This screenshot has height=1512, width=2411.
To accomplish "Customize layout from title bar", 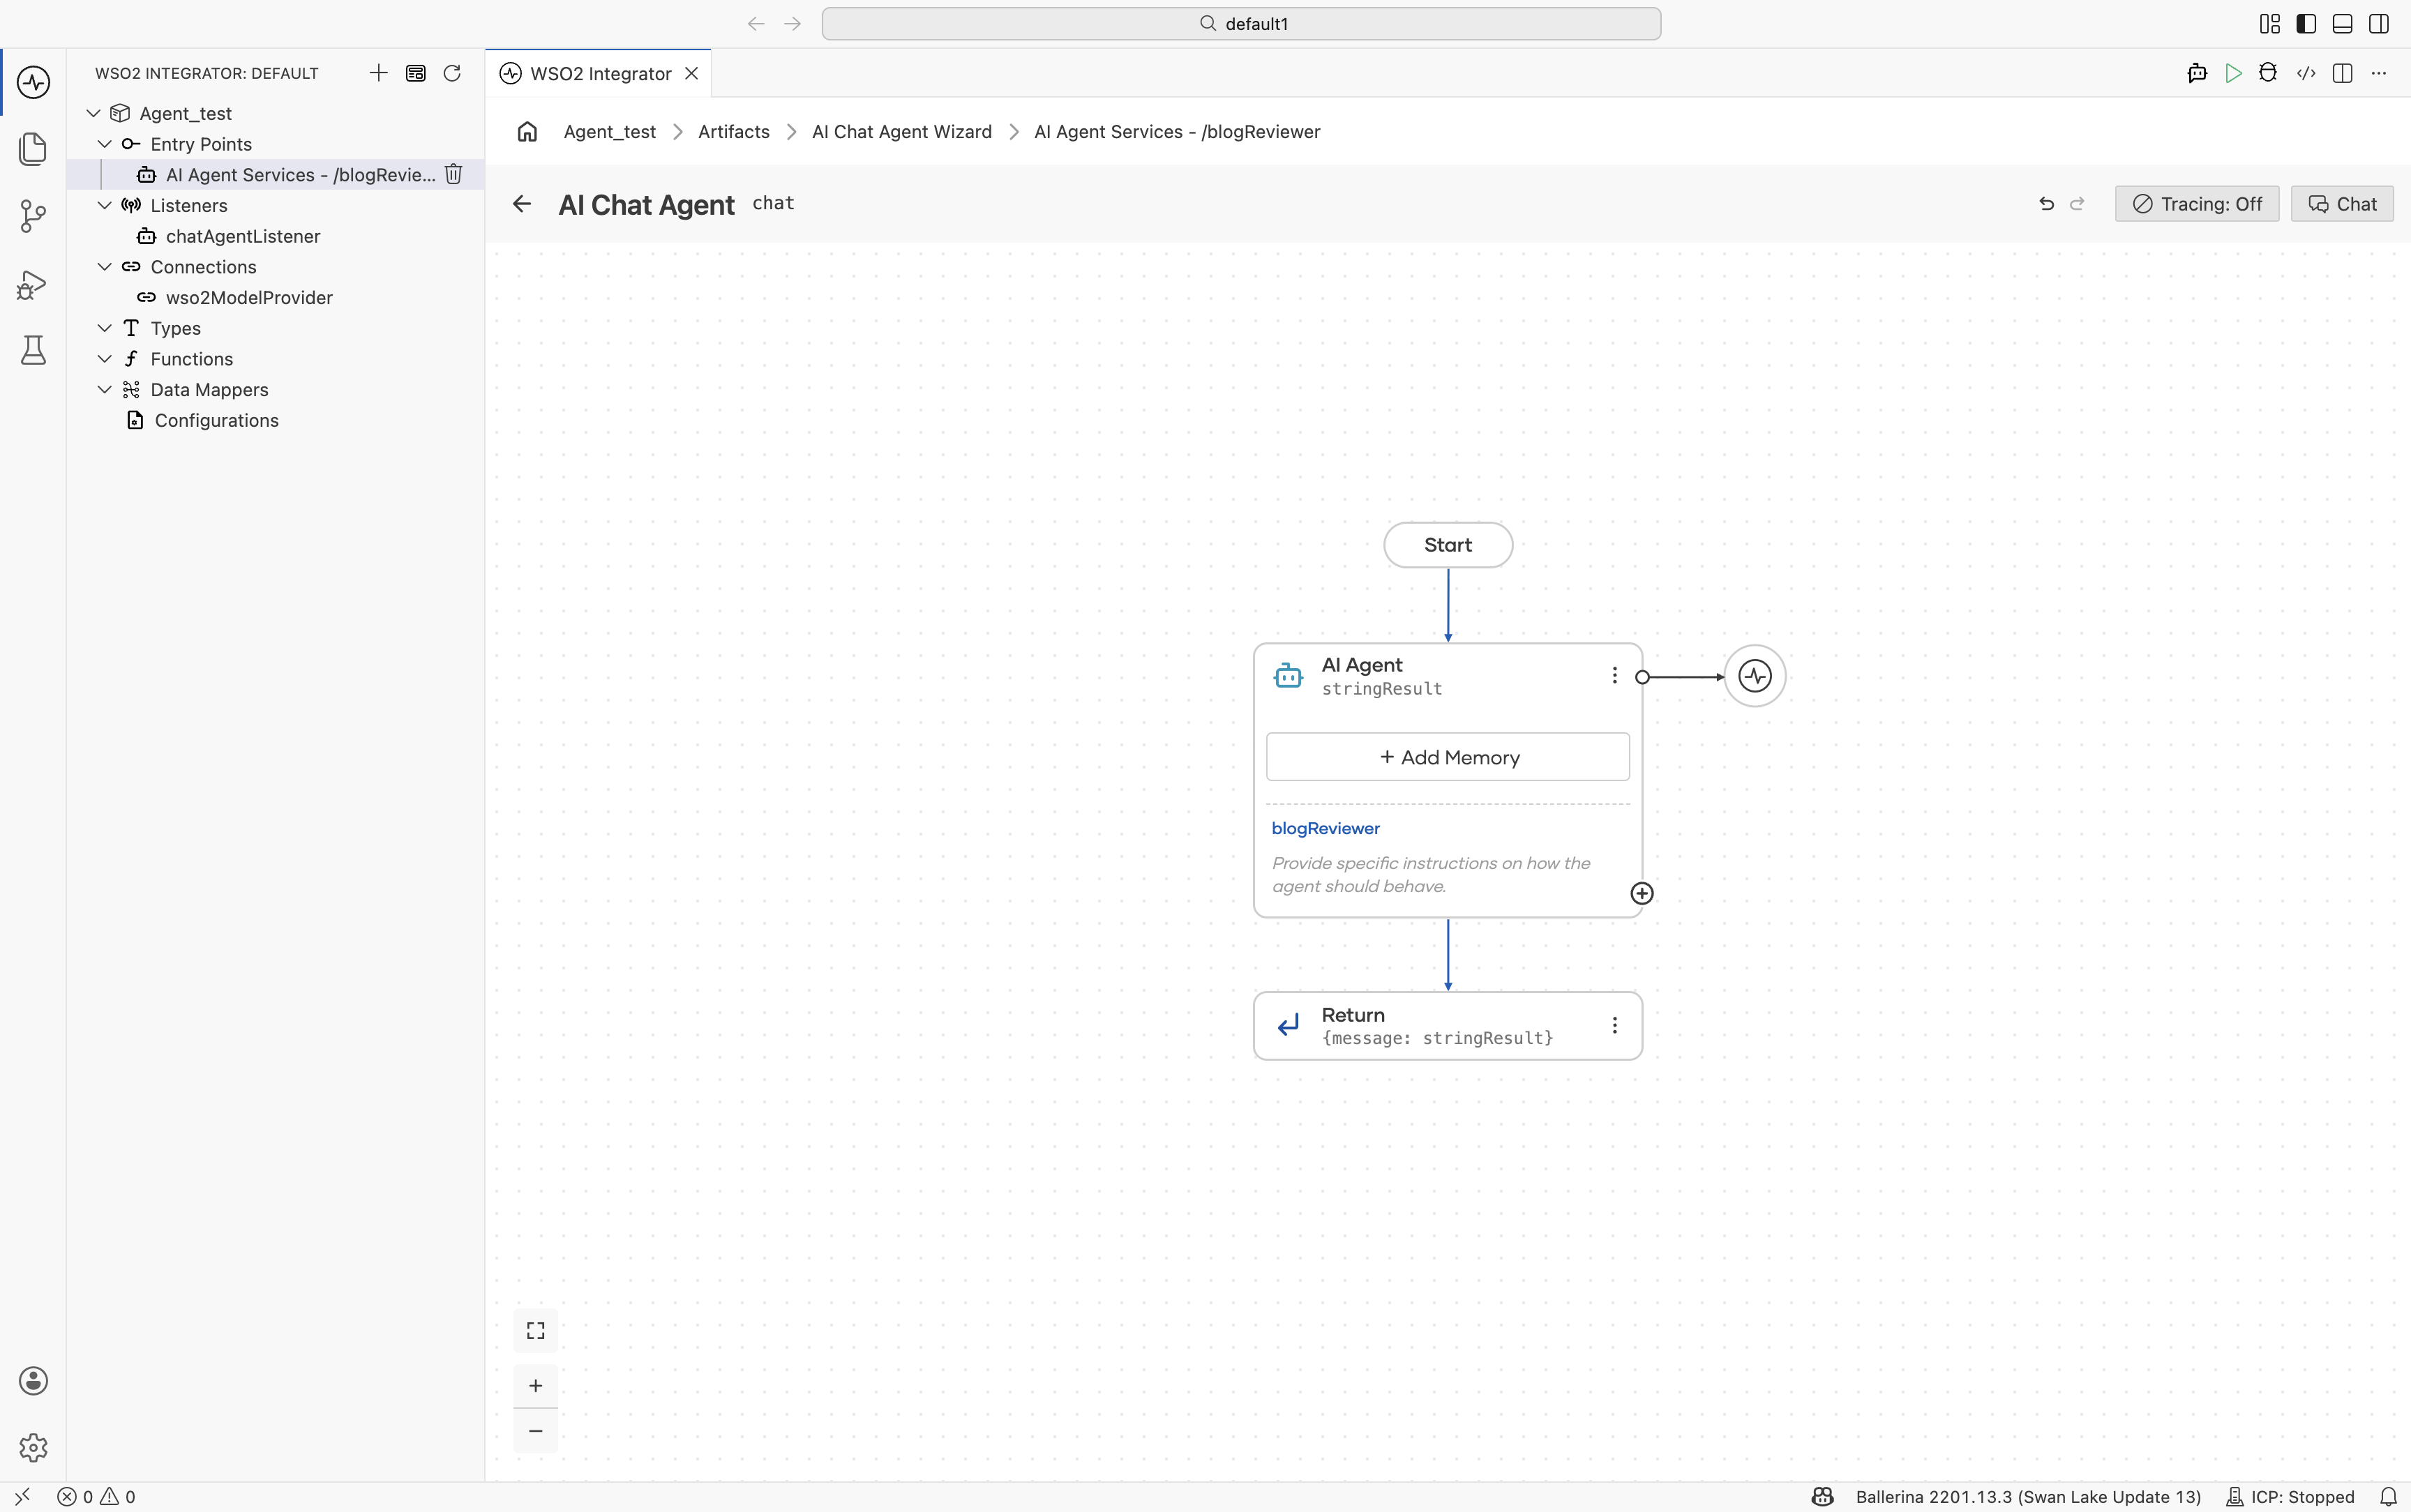I will click(2270, 24).
